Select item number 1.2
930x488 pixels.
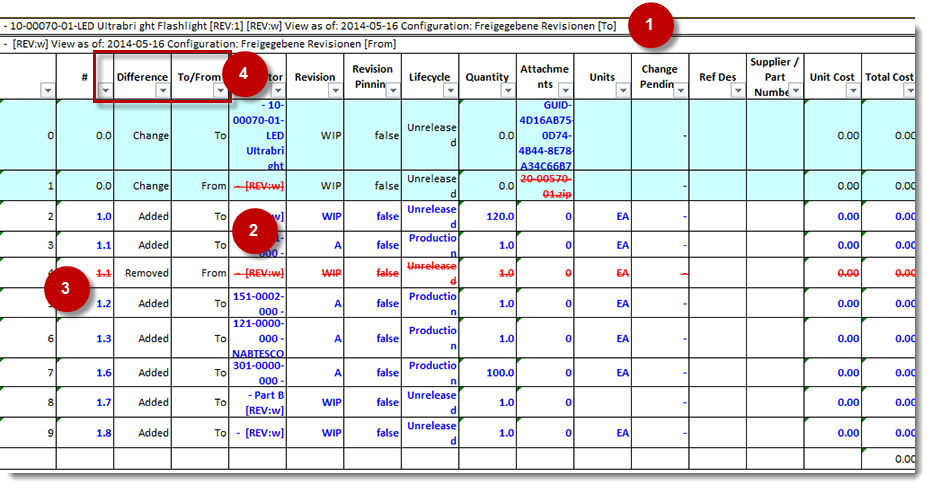click(x=85, y=304)
